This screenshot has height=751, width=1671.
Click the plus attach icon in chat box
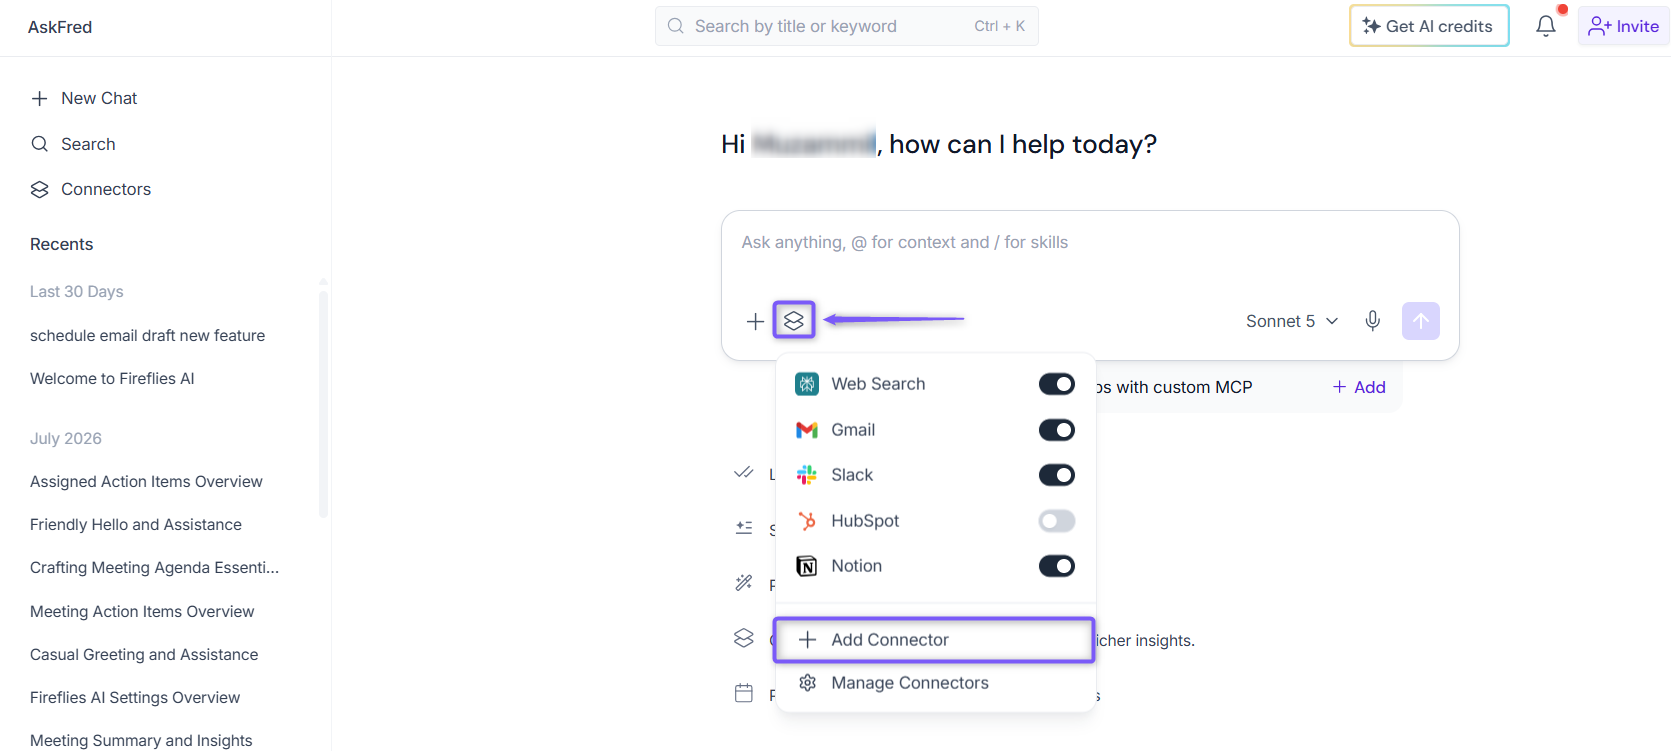(755, 321)
